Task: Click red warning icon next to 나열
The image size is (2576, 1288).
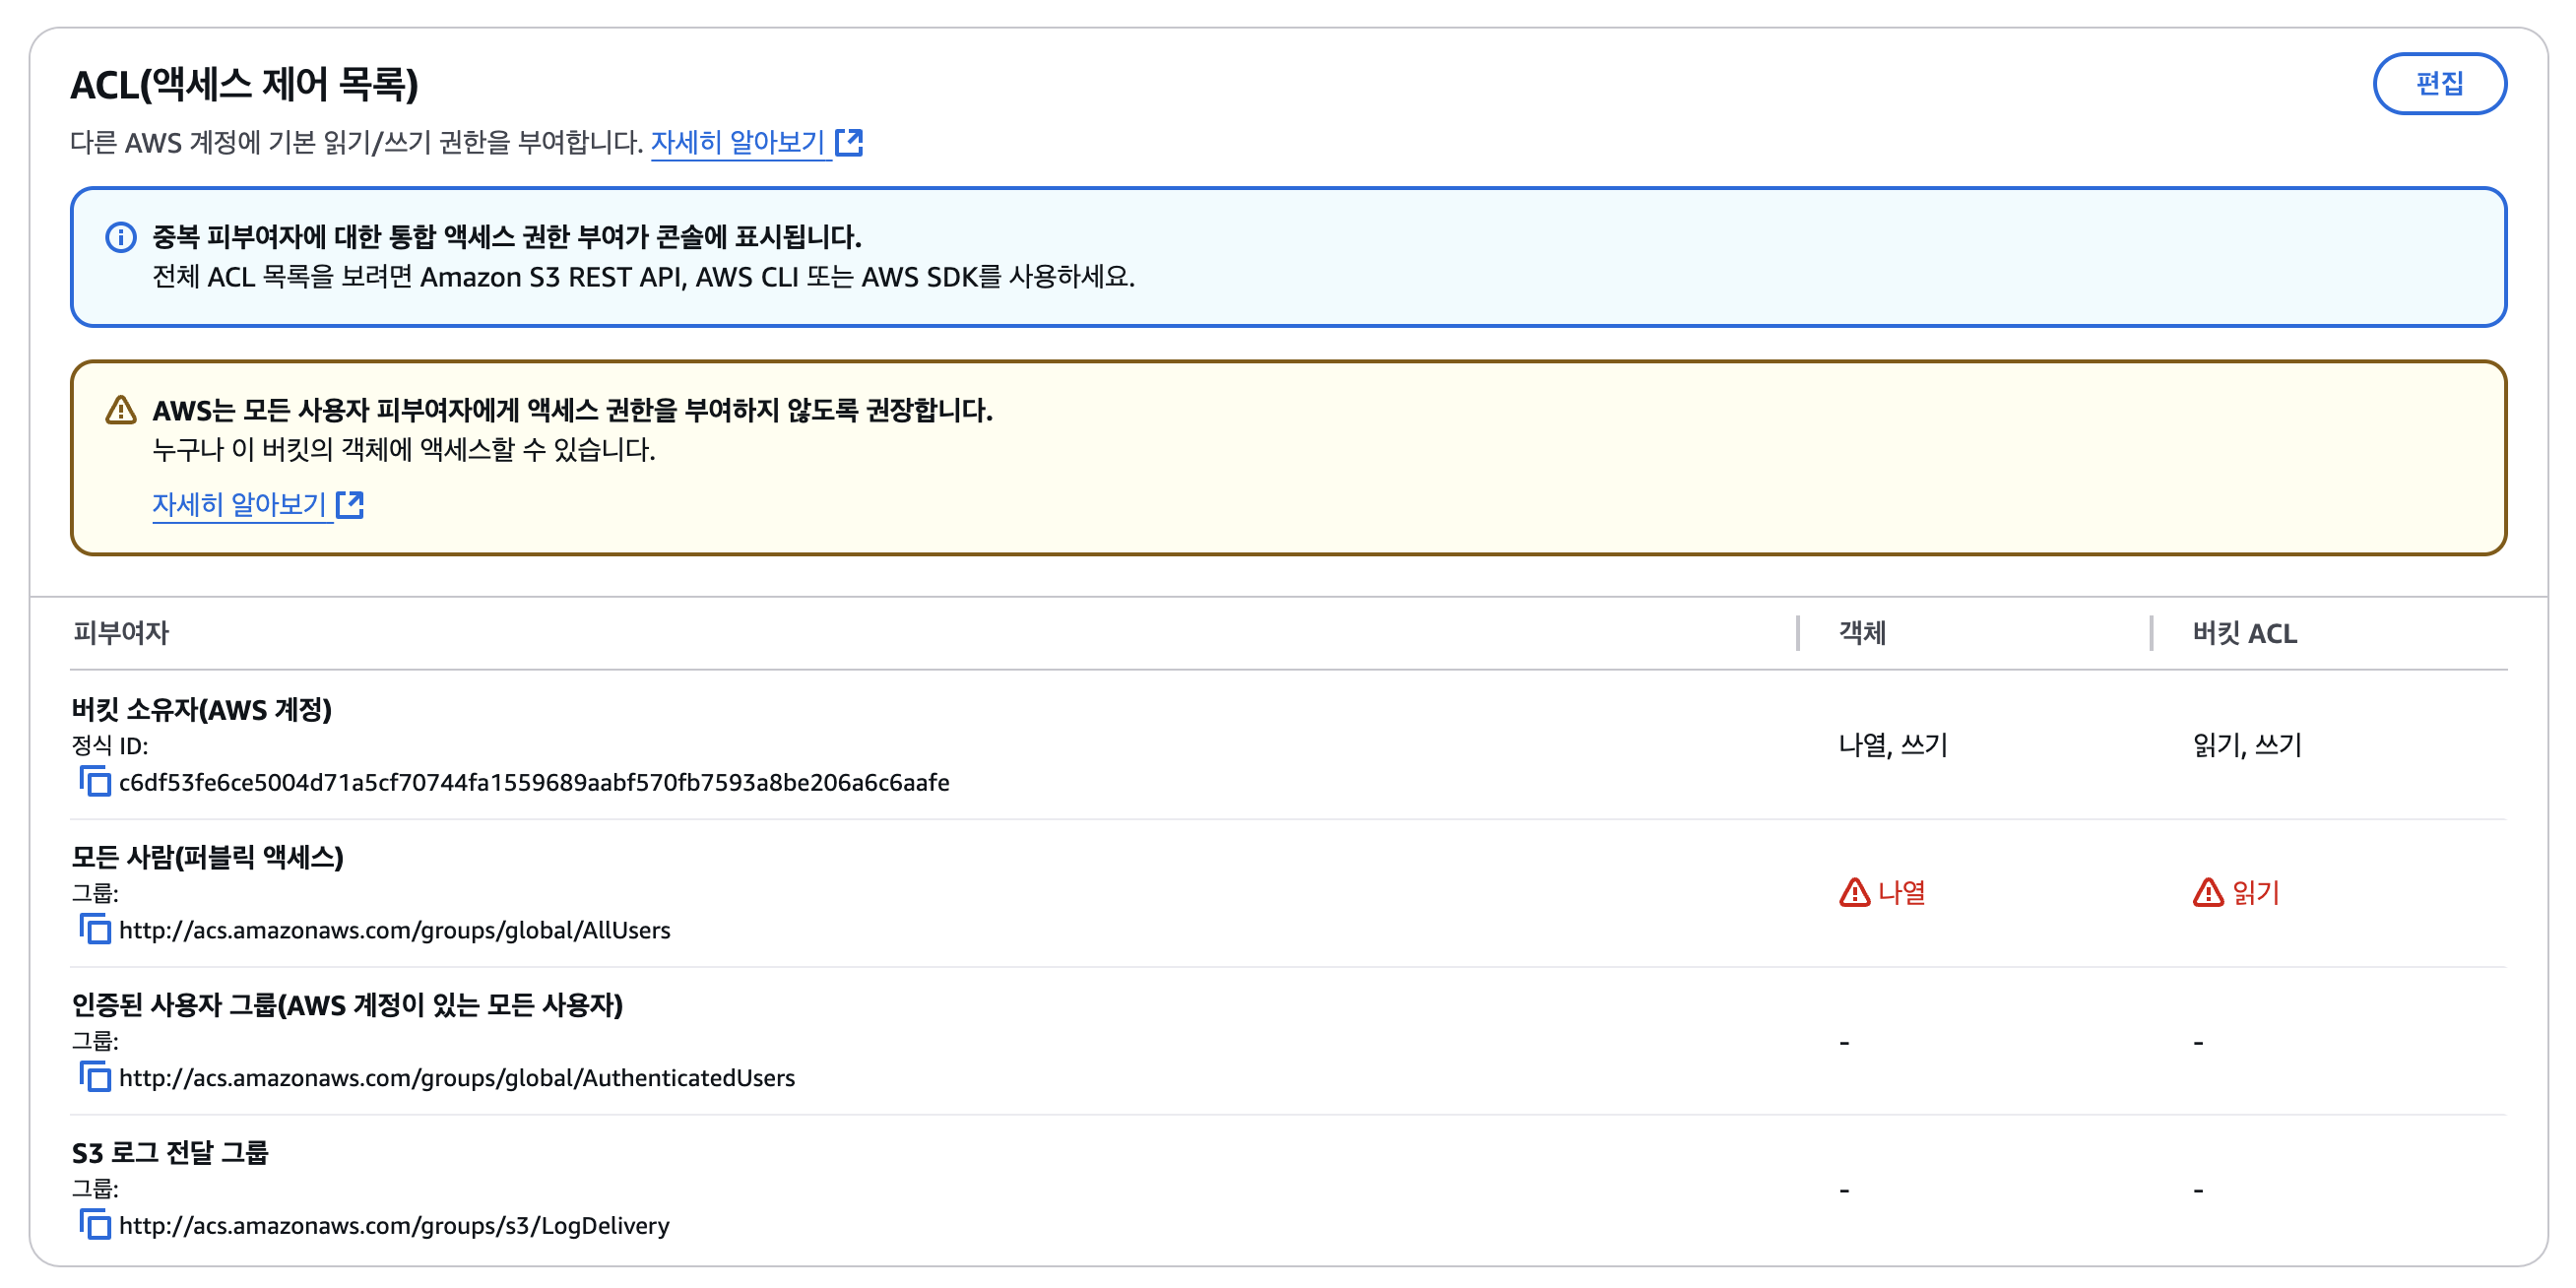Action: [1854, 892]
